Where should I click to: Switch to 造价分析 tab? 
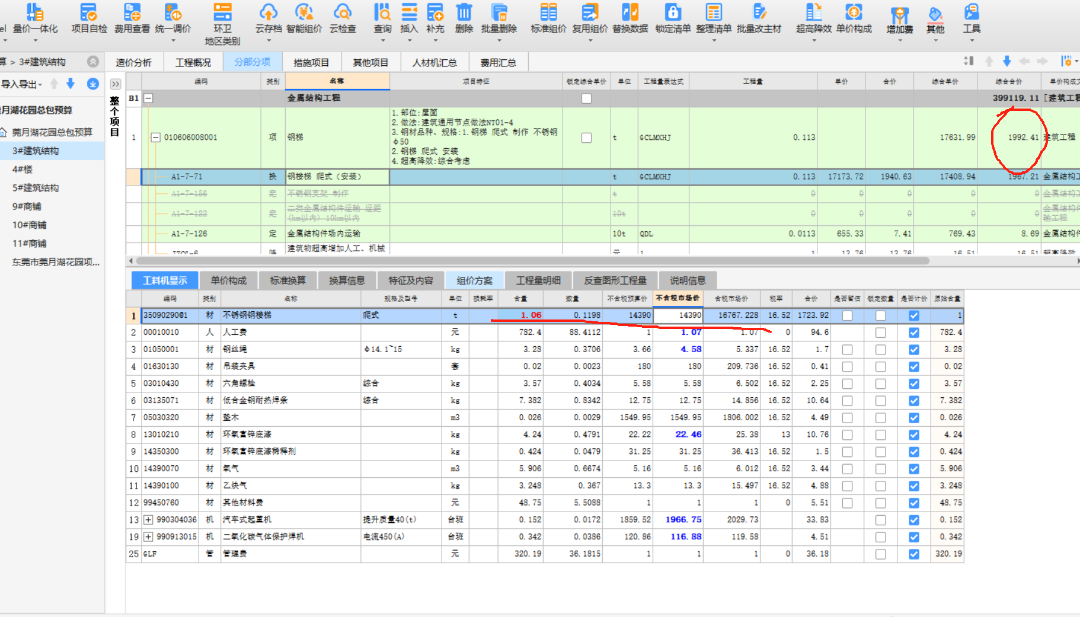[134, 62]
